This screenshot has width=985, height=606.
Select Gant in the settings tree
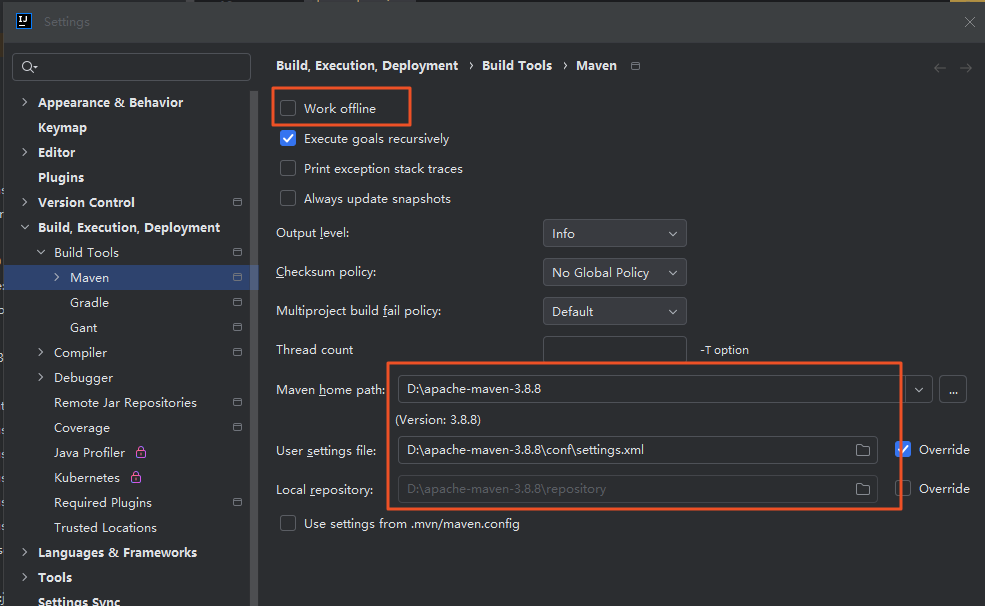pos(84,328)
